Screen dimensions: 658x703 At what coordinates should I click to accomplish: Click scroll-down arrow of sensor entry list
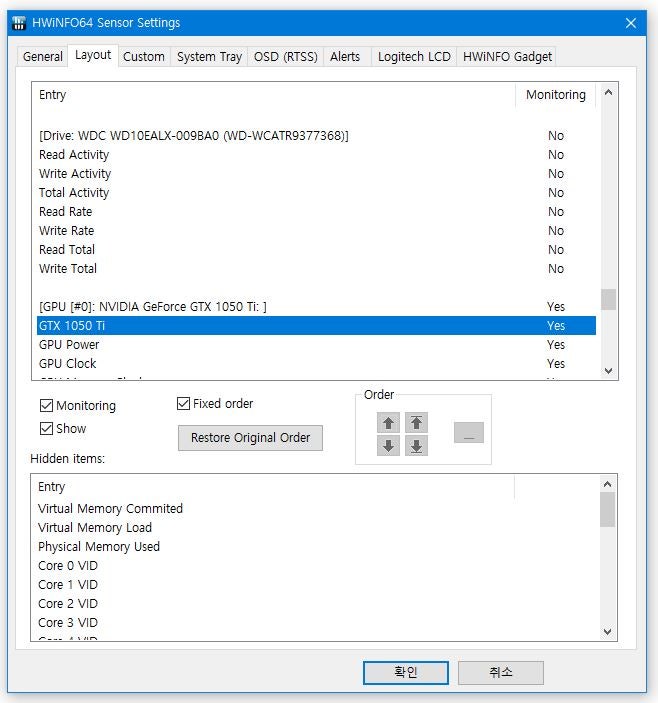tap(608, 371)
